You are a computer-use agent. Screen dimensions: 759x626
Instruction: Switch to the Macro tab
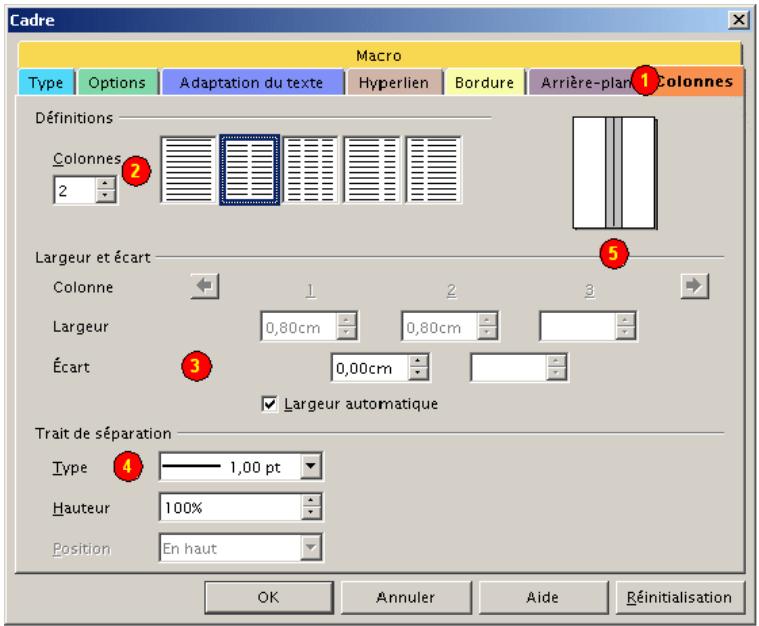(x=379, y=55)
